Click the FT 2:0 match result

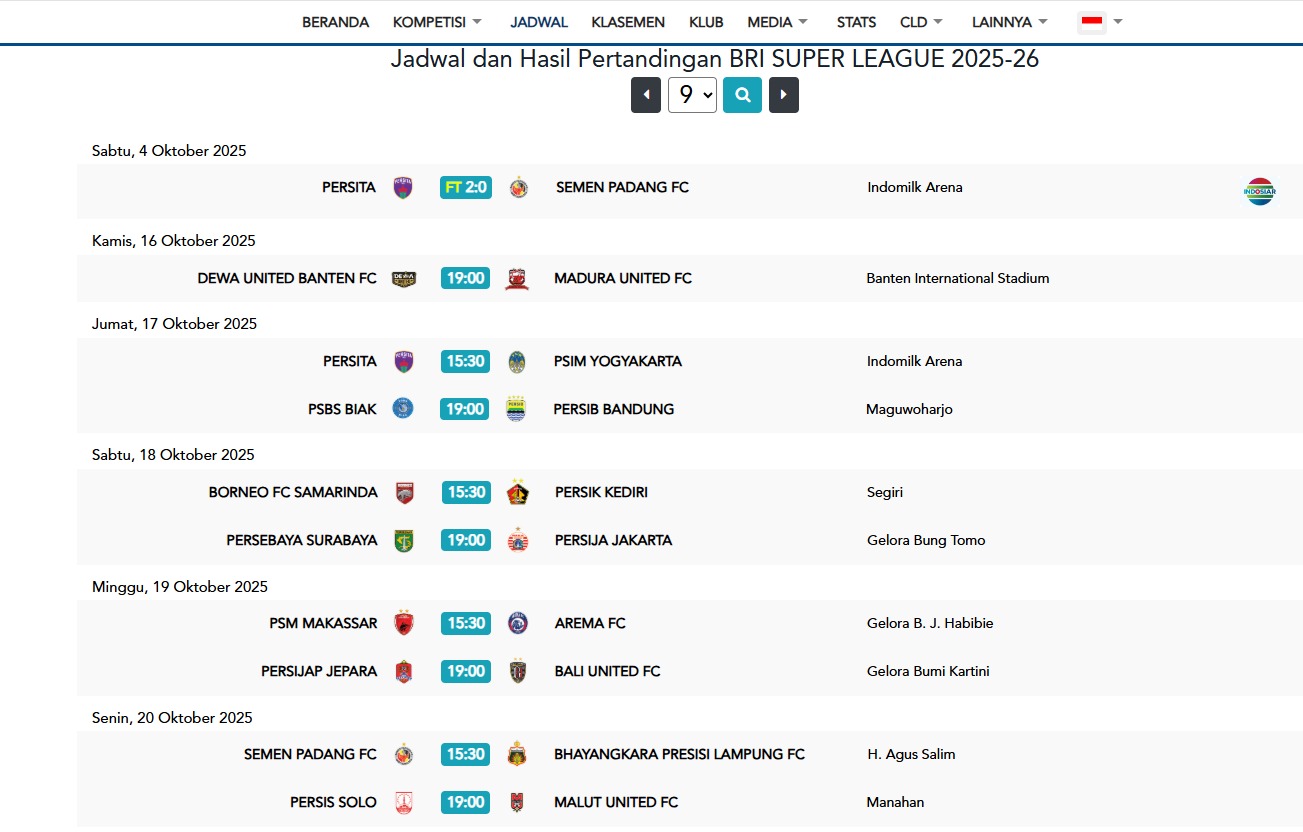pos(466,187)
